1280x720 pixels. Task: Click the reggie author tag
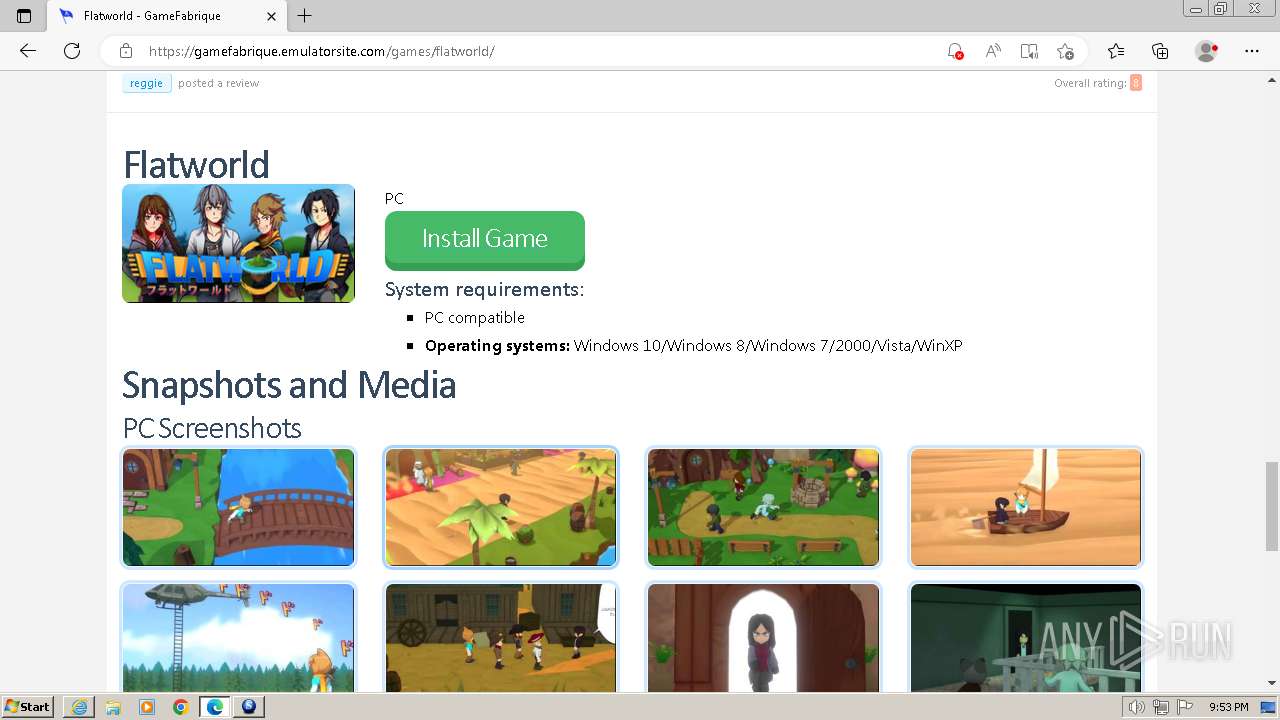point(146,83)
